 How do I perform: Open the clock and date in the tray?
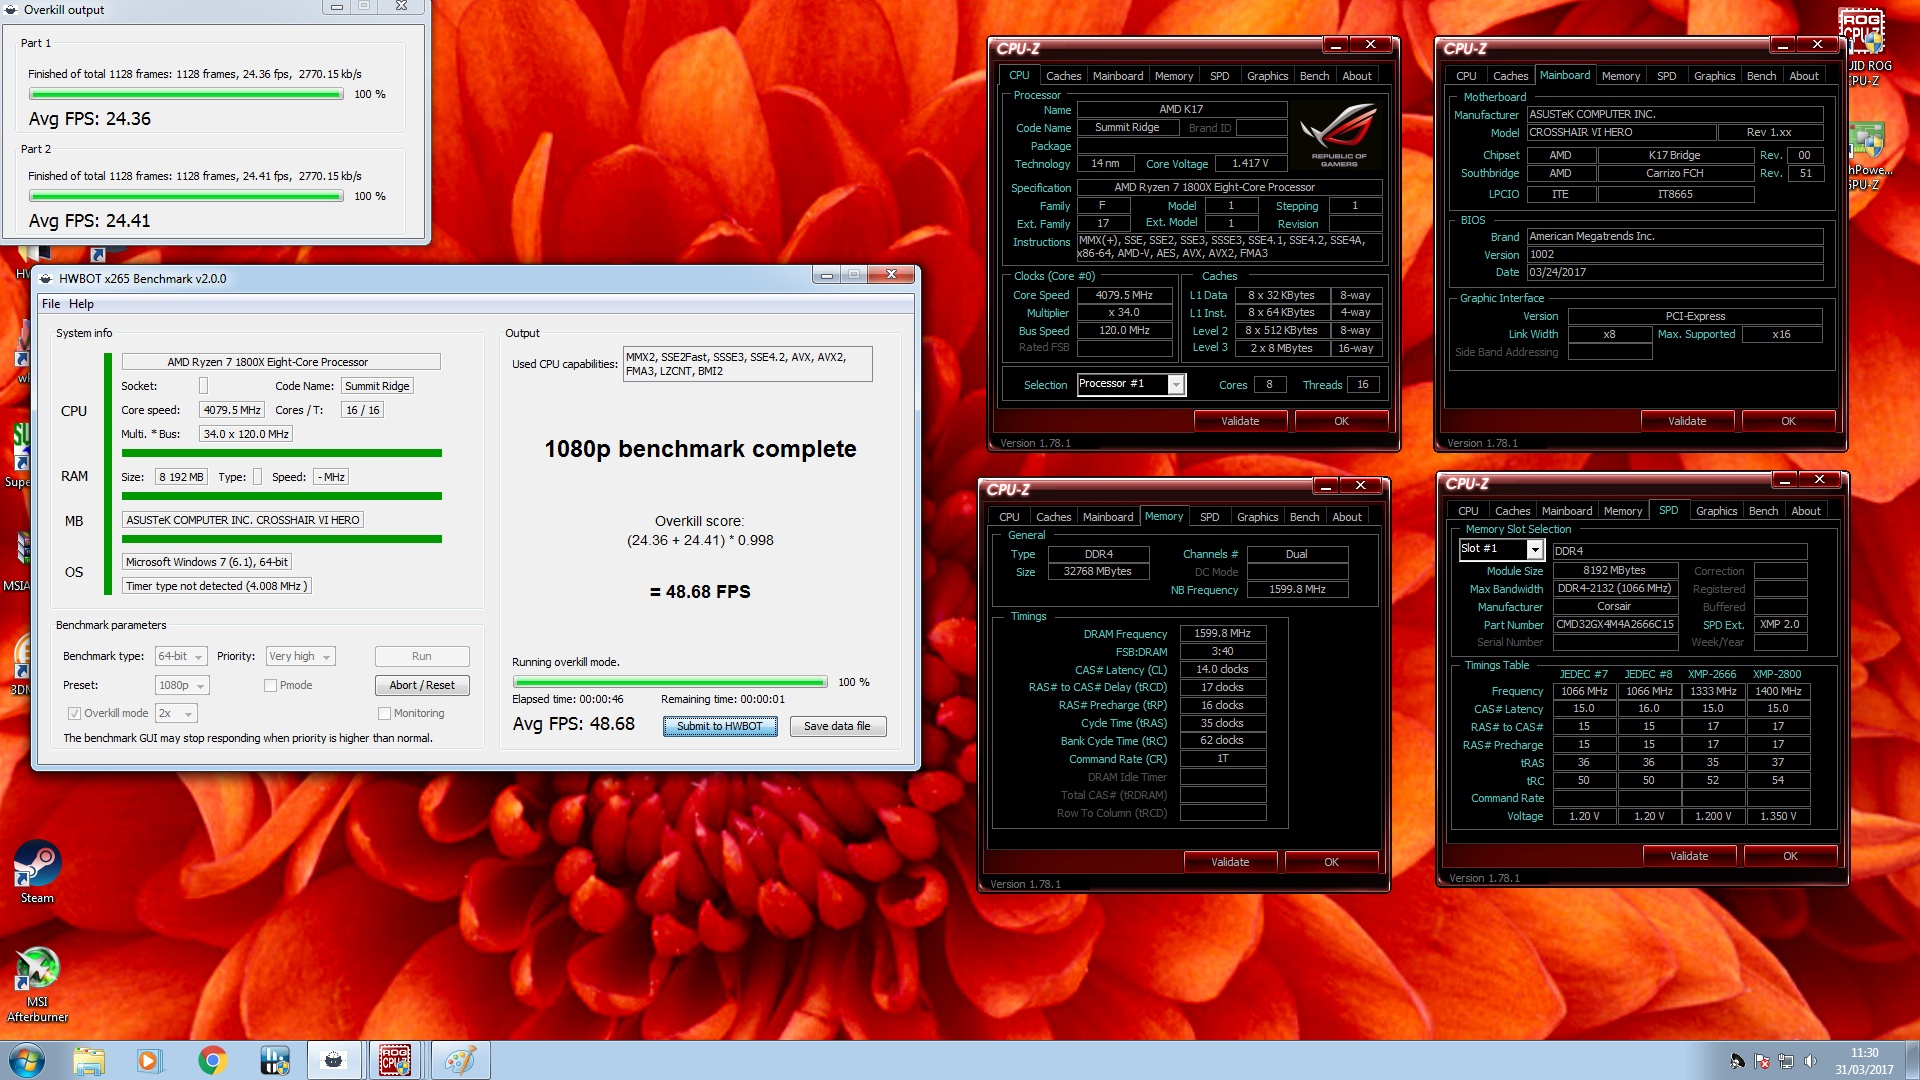pos(1864,1061)
